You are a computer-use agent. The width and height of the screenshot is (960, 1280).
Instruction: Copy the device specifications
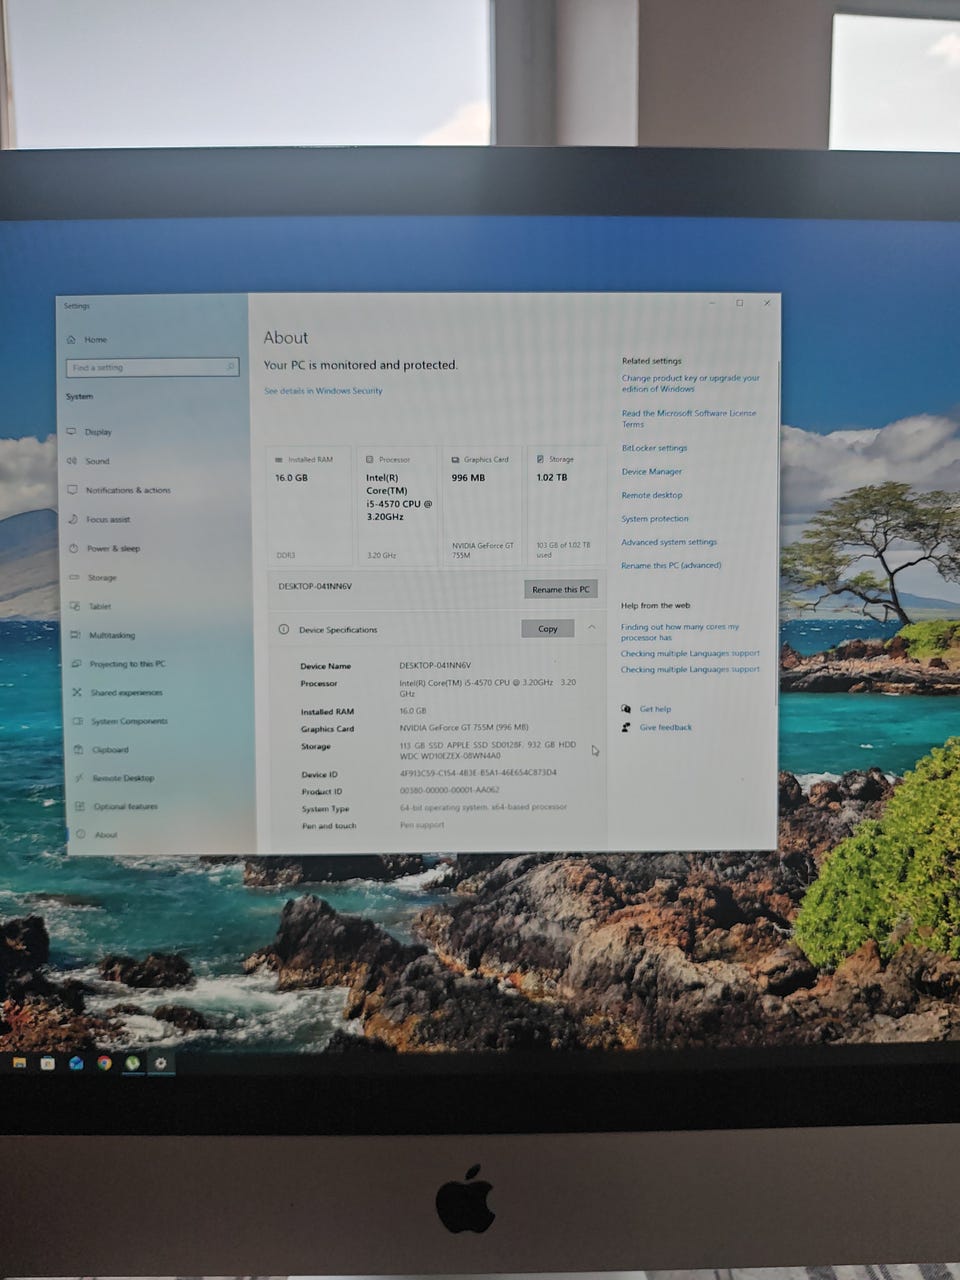(548, 629)
